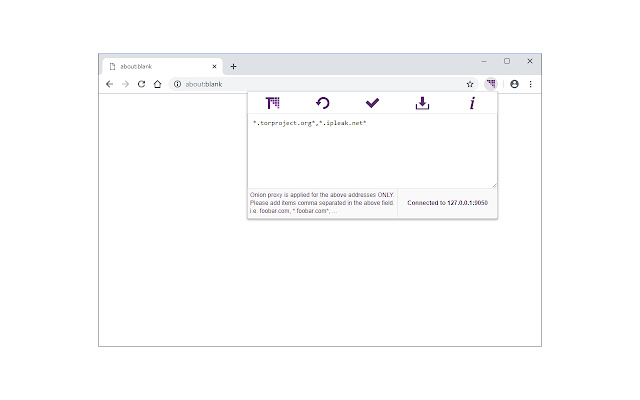Click the checkmark apply icon
Viewport: 640px width, 400px height.
[372, 103]
